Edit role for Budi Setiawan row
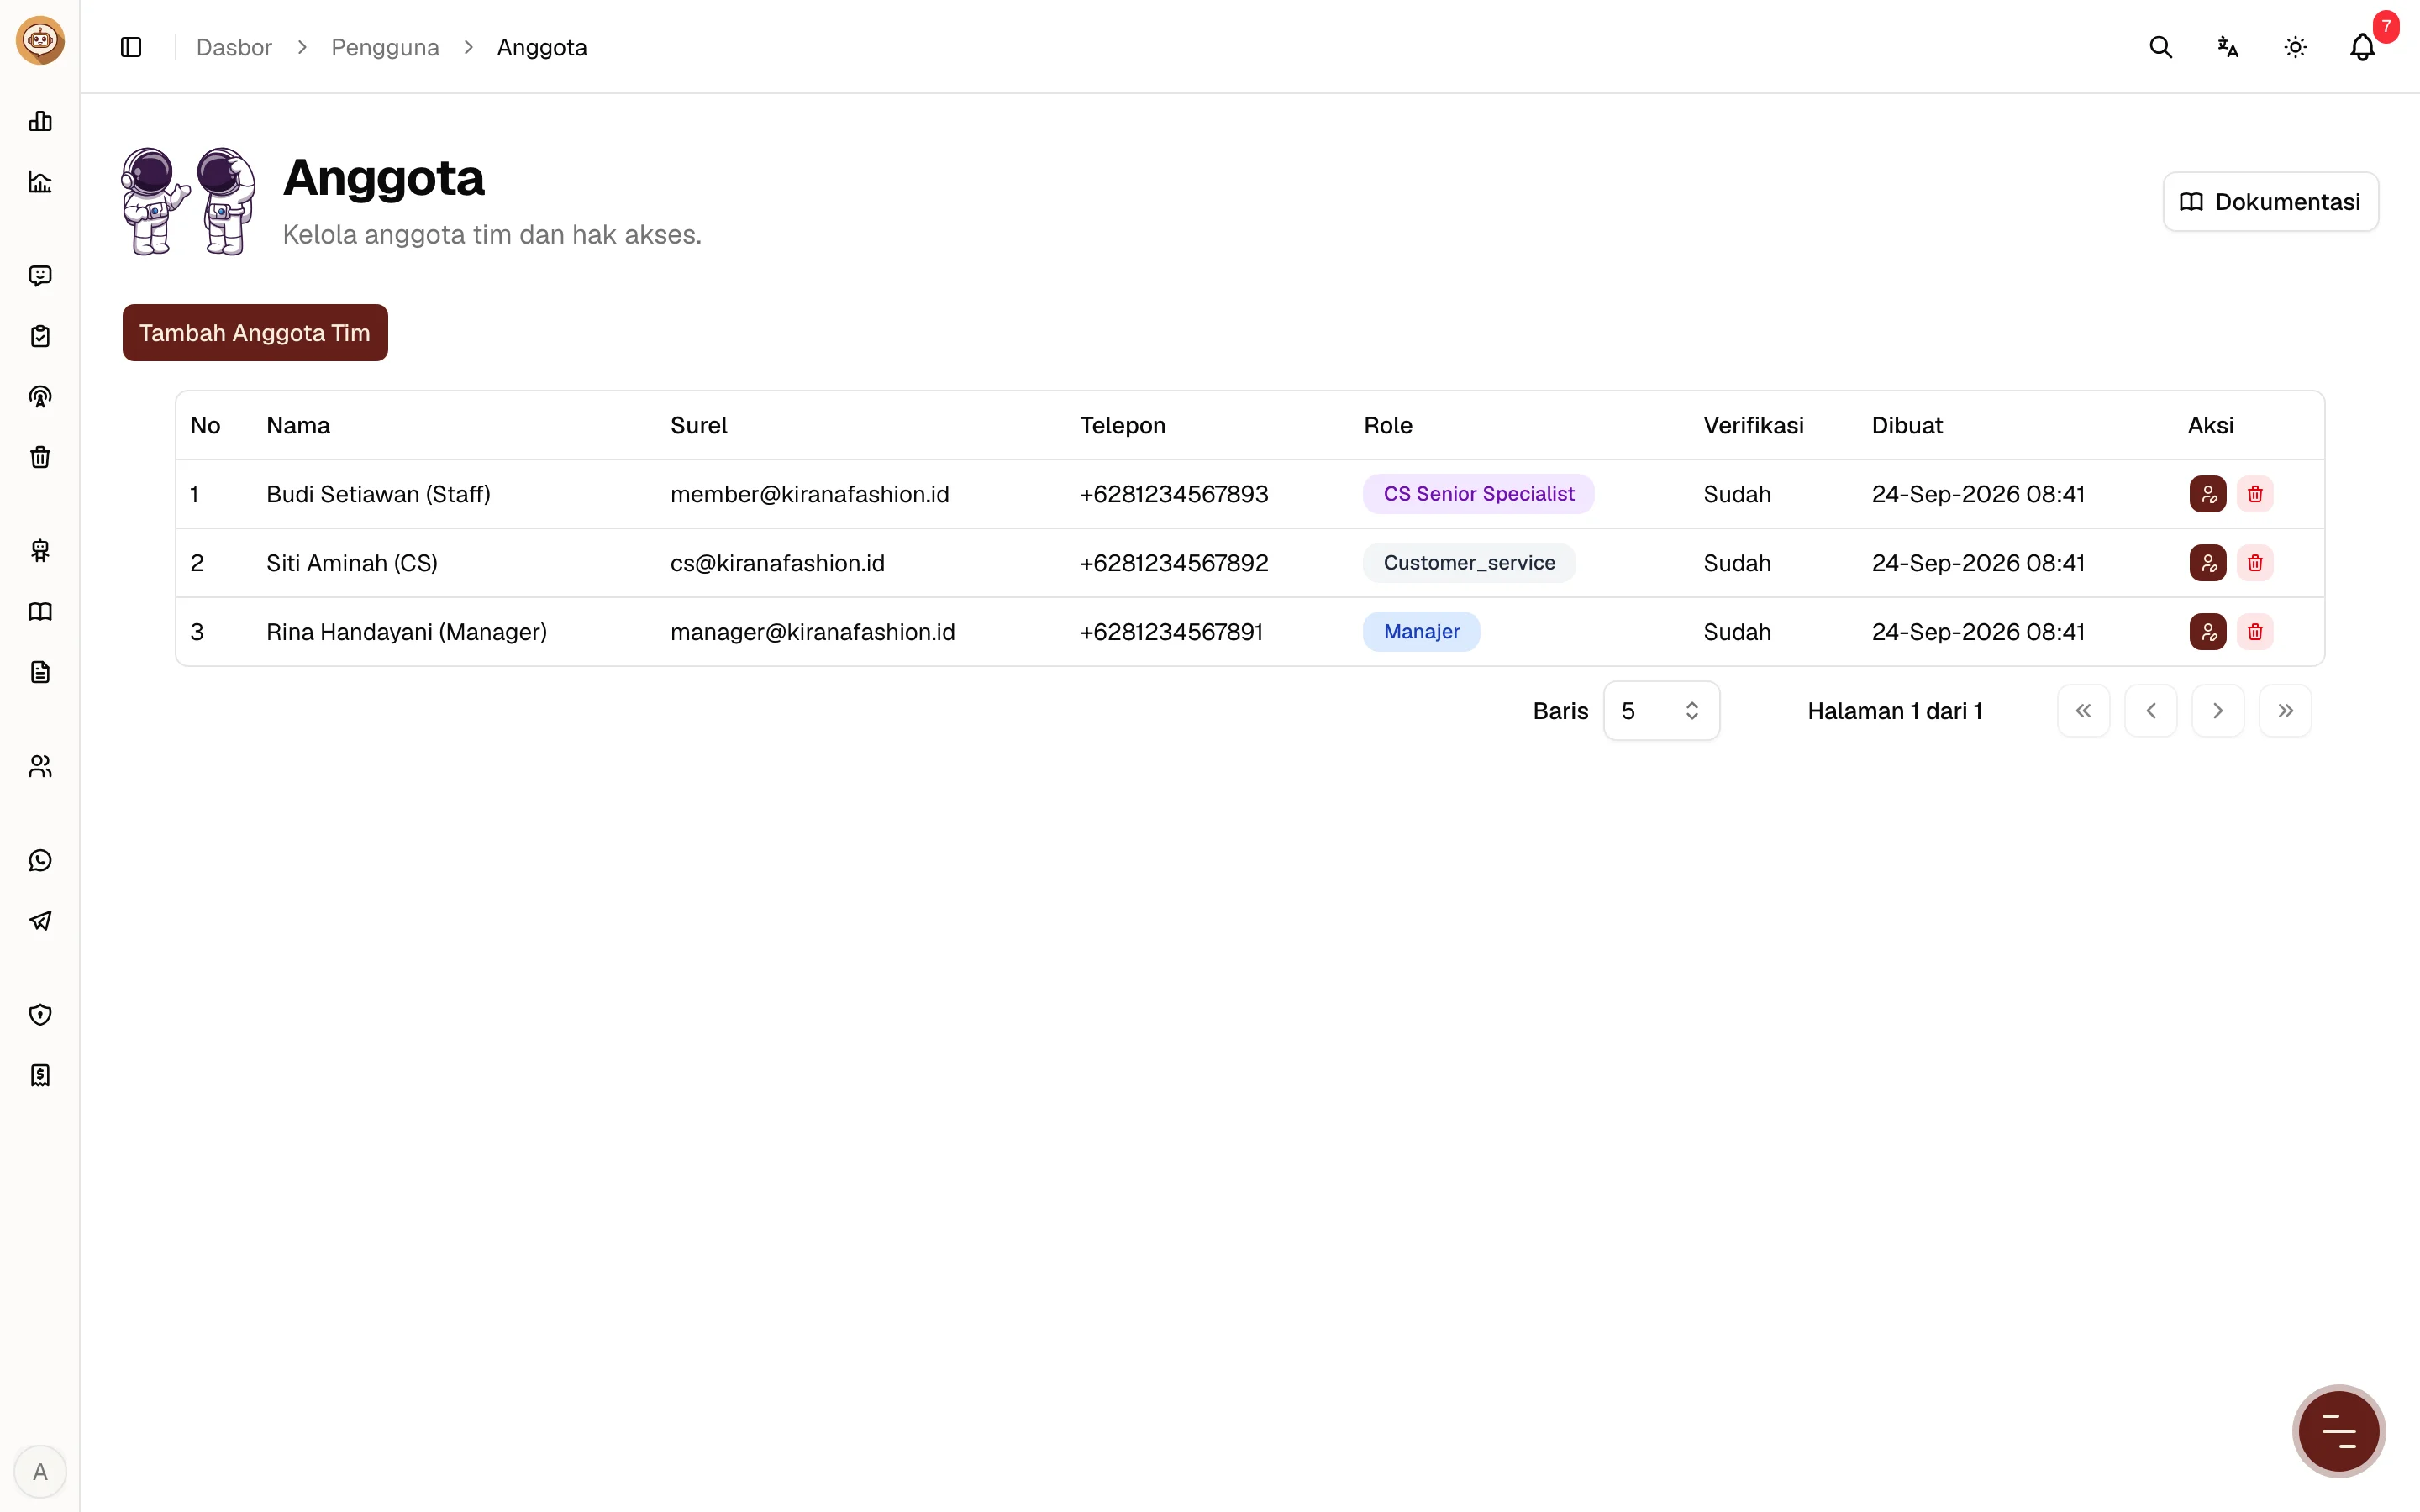 (x=2207, y=494)
